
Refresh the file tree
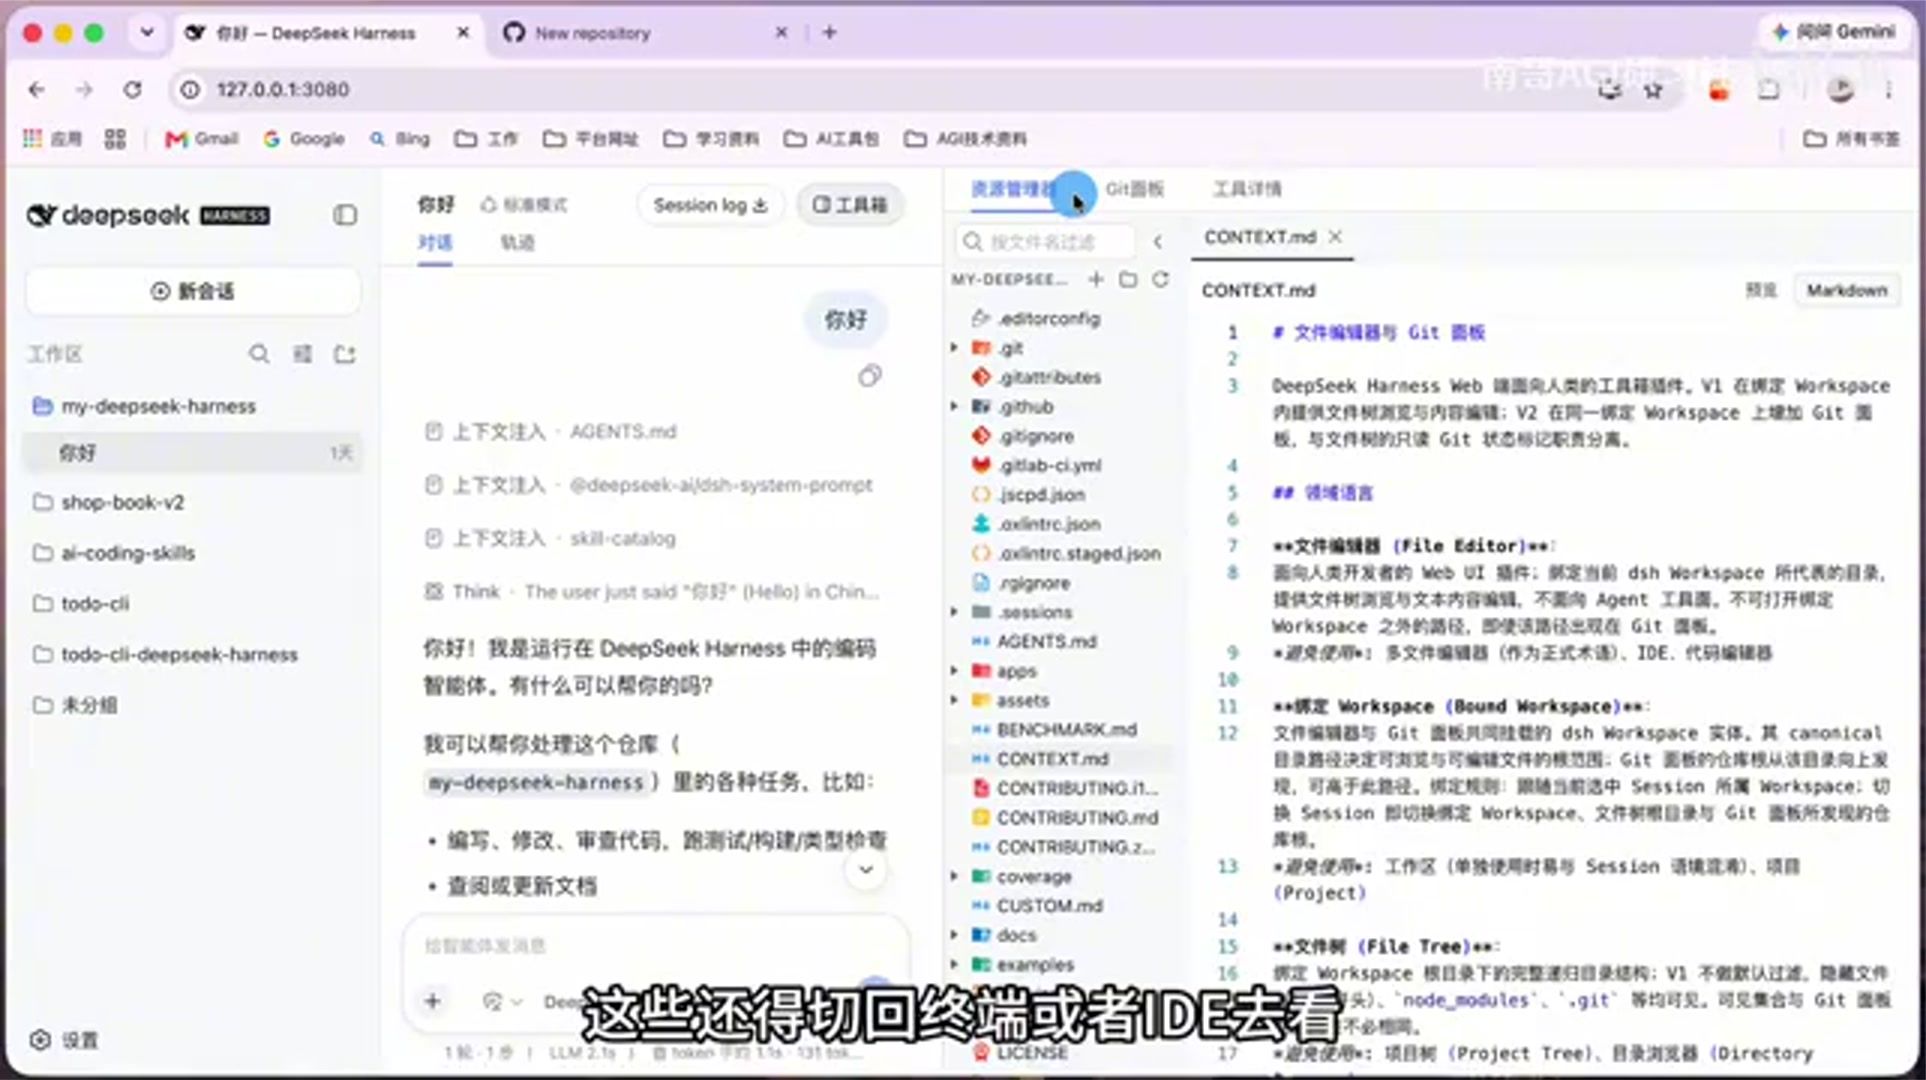pyautogui.click(x=1160, y=279)
